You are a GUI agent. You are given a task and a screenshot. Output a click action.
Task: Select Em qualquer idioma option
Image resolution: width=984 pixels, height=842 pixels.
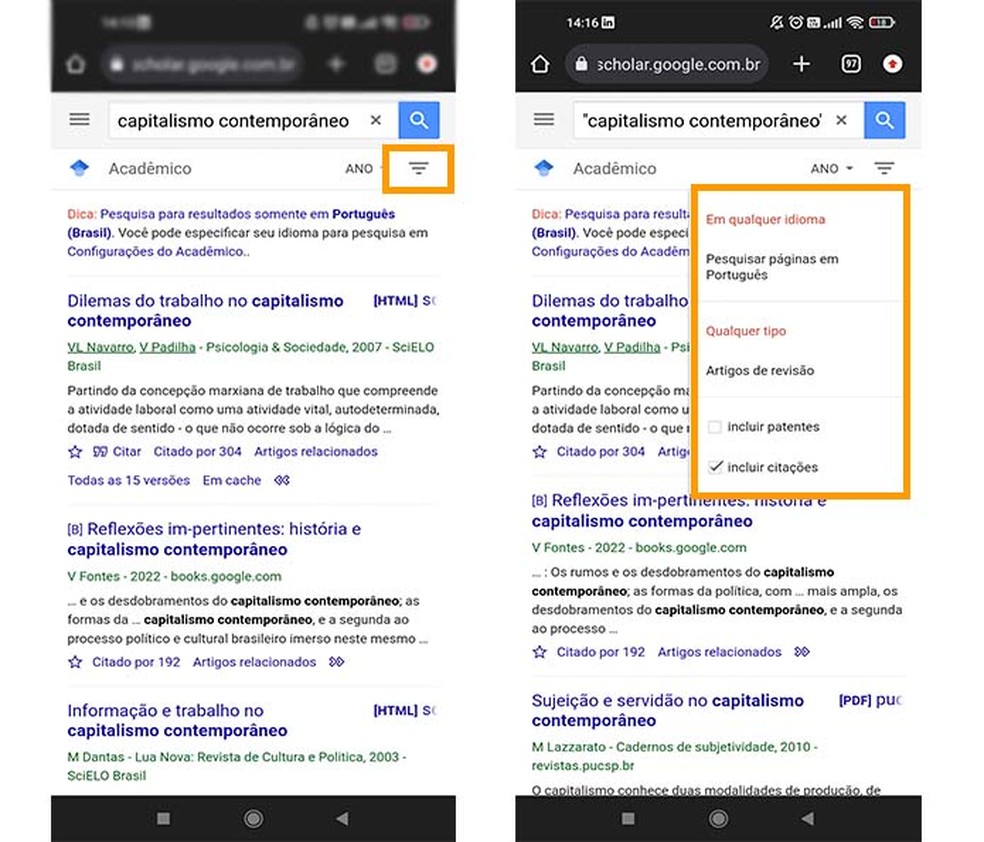click(x=766, y=220)
